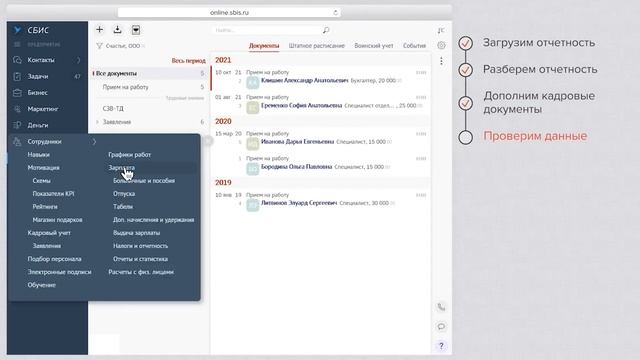Image resolution: width=640 pixels, height=360 pixels.
Task: Select Показатели KPI menu item
Action: [x=53, y=194]
